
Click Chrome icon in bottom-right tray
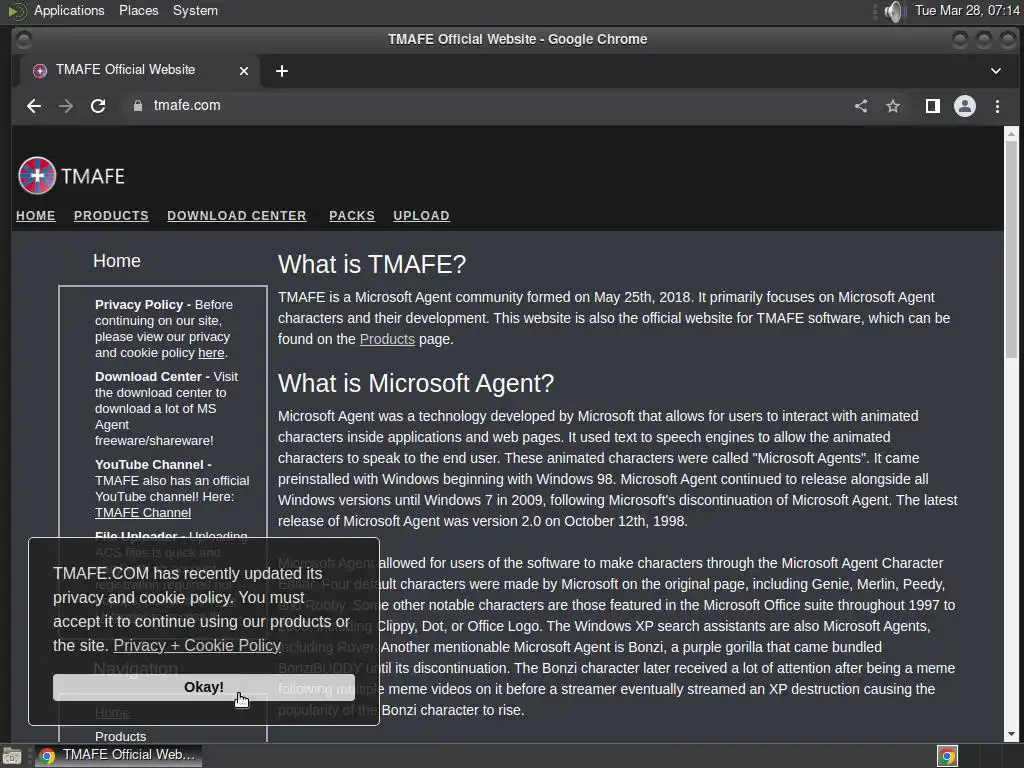click(x=947, y=756)
